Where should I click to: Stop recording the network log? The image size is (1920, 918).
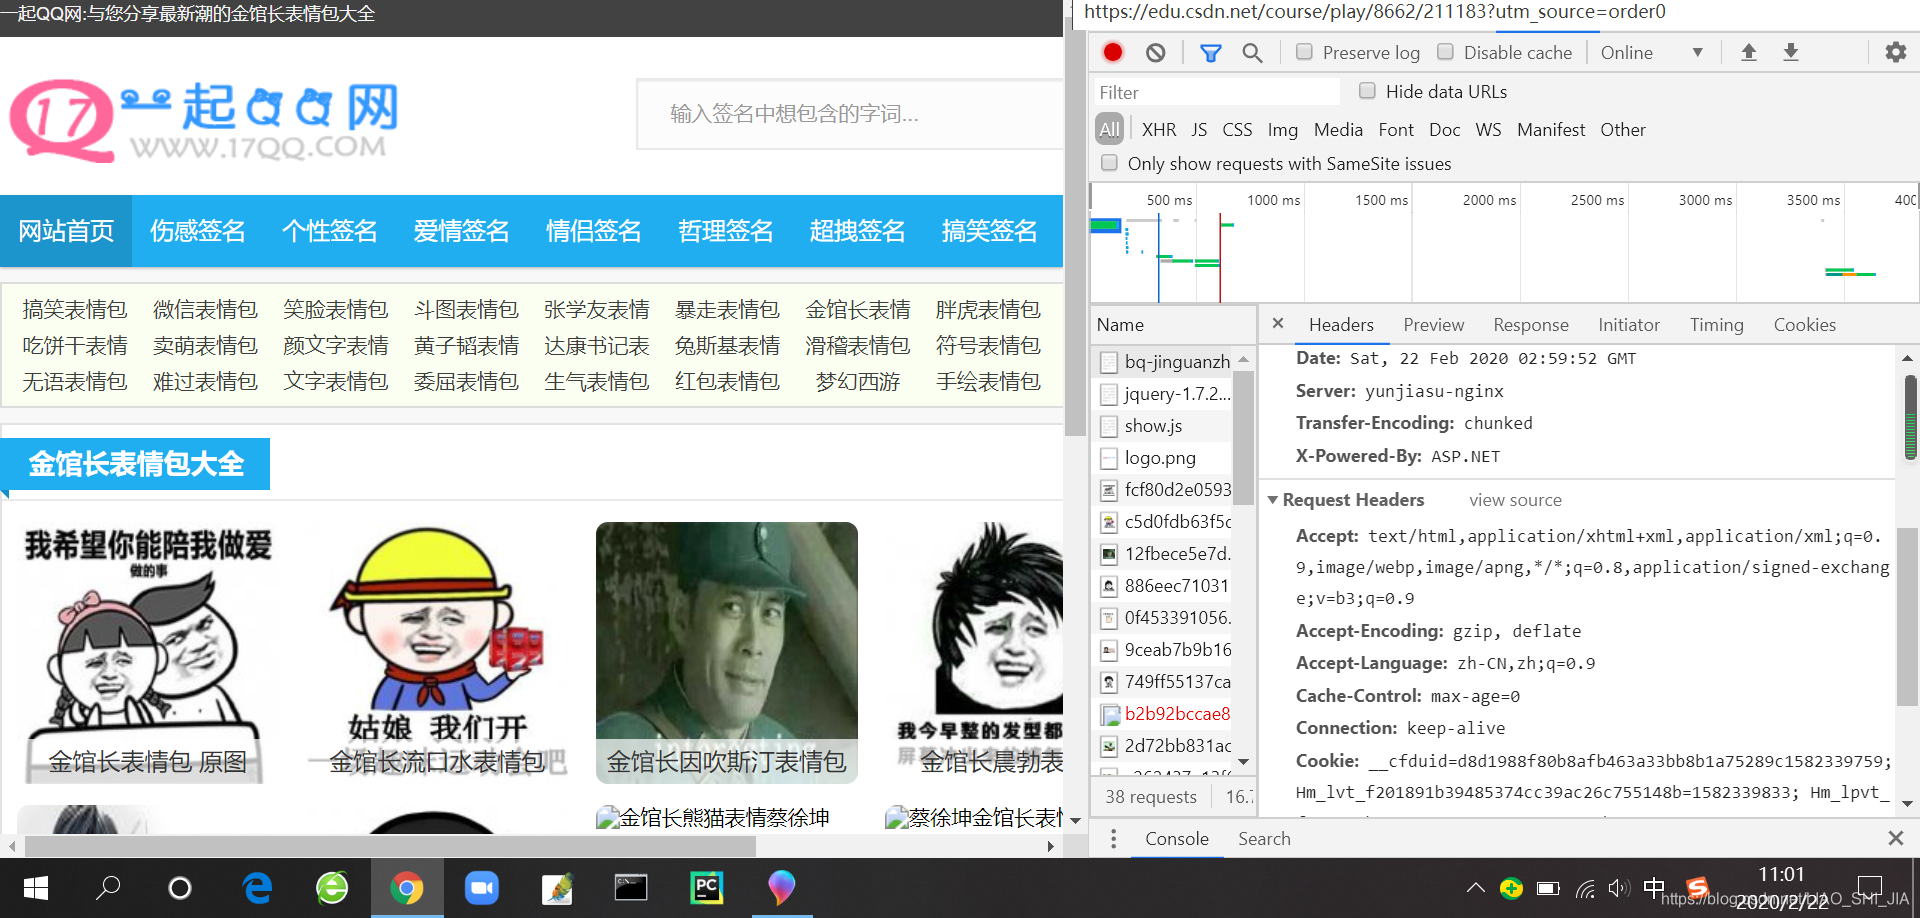[1112, 52]
